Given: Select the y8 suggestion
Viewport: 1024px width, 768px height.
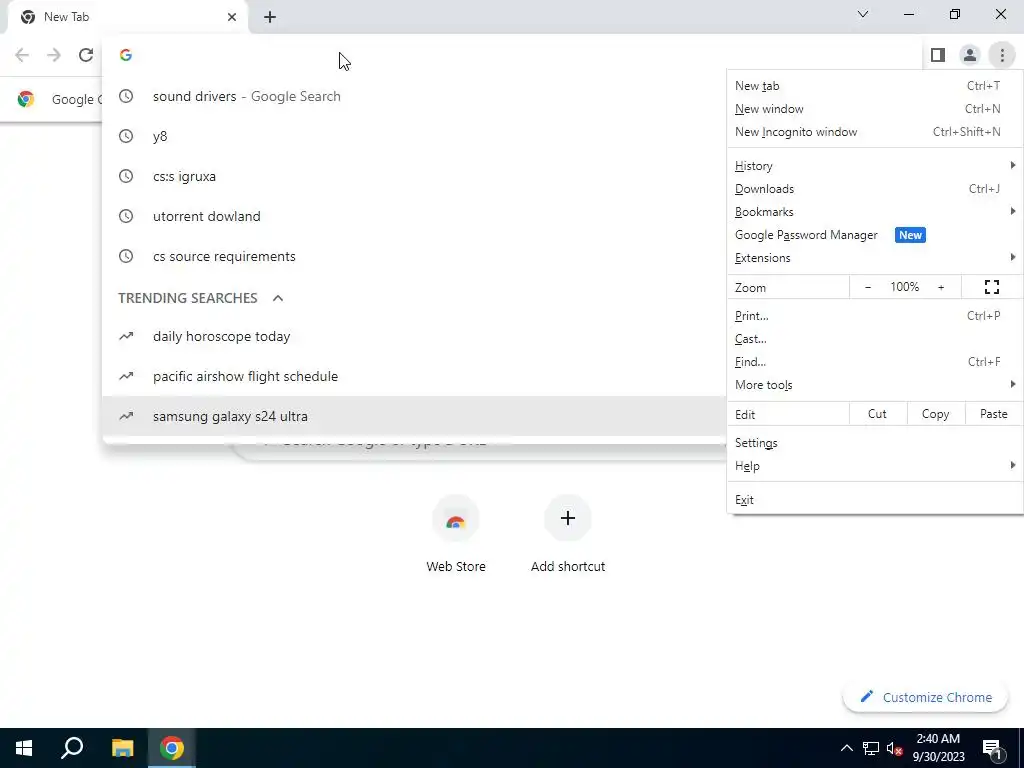Looking at the screenshot, I should (414, 136).
